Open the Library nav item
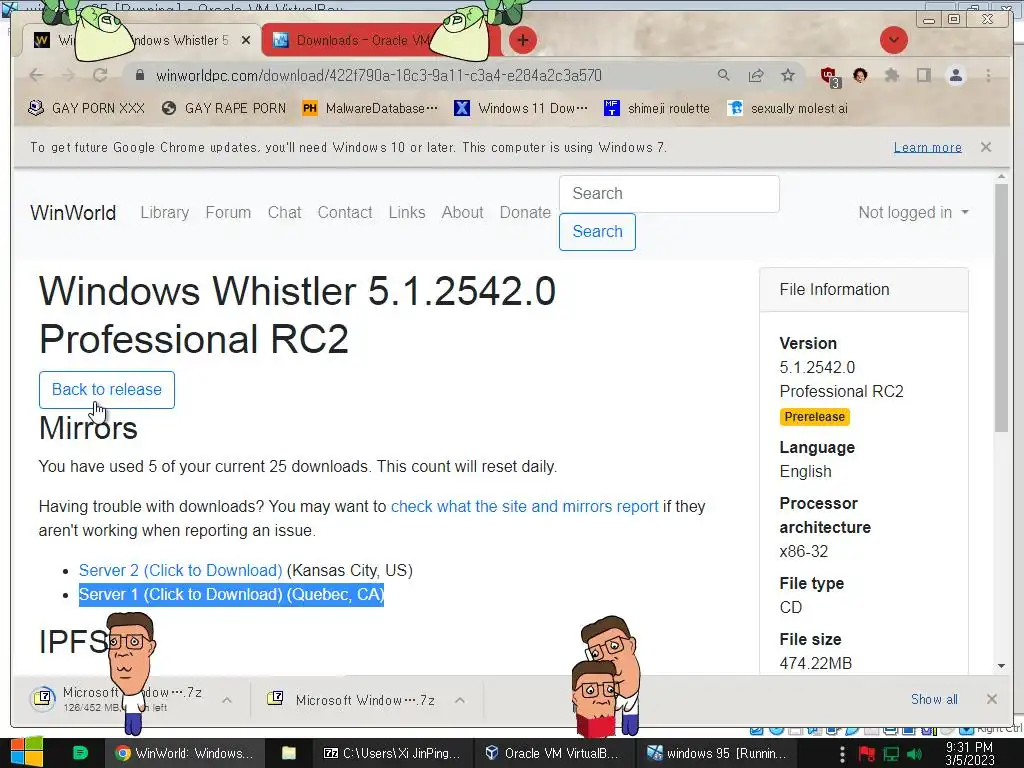This screenshot has height=768, width=1024. (165, 212)
